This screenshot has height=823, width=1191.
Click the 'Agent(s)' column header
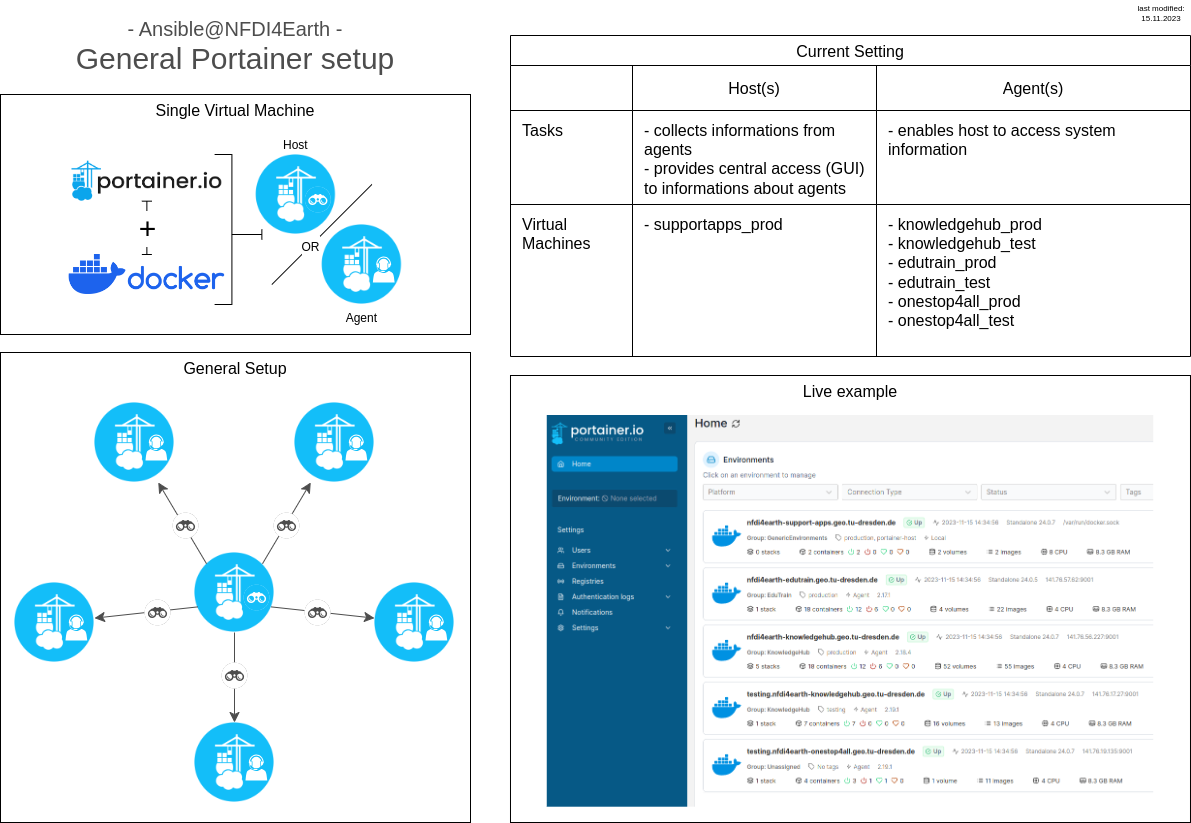click(x=1032, y=89)
